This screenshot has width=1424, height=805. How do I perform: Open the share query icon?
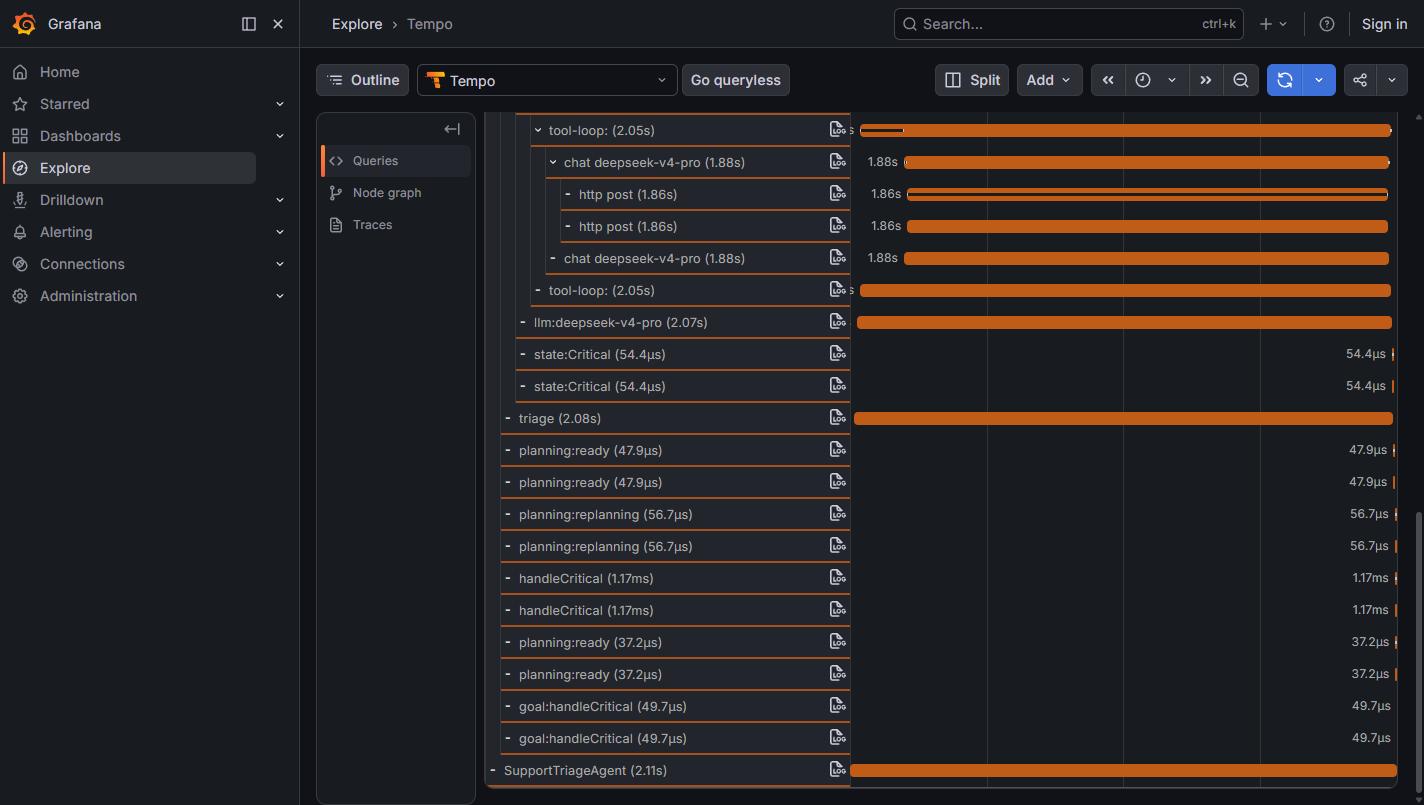[1360, 80]
